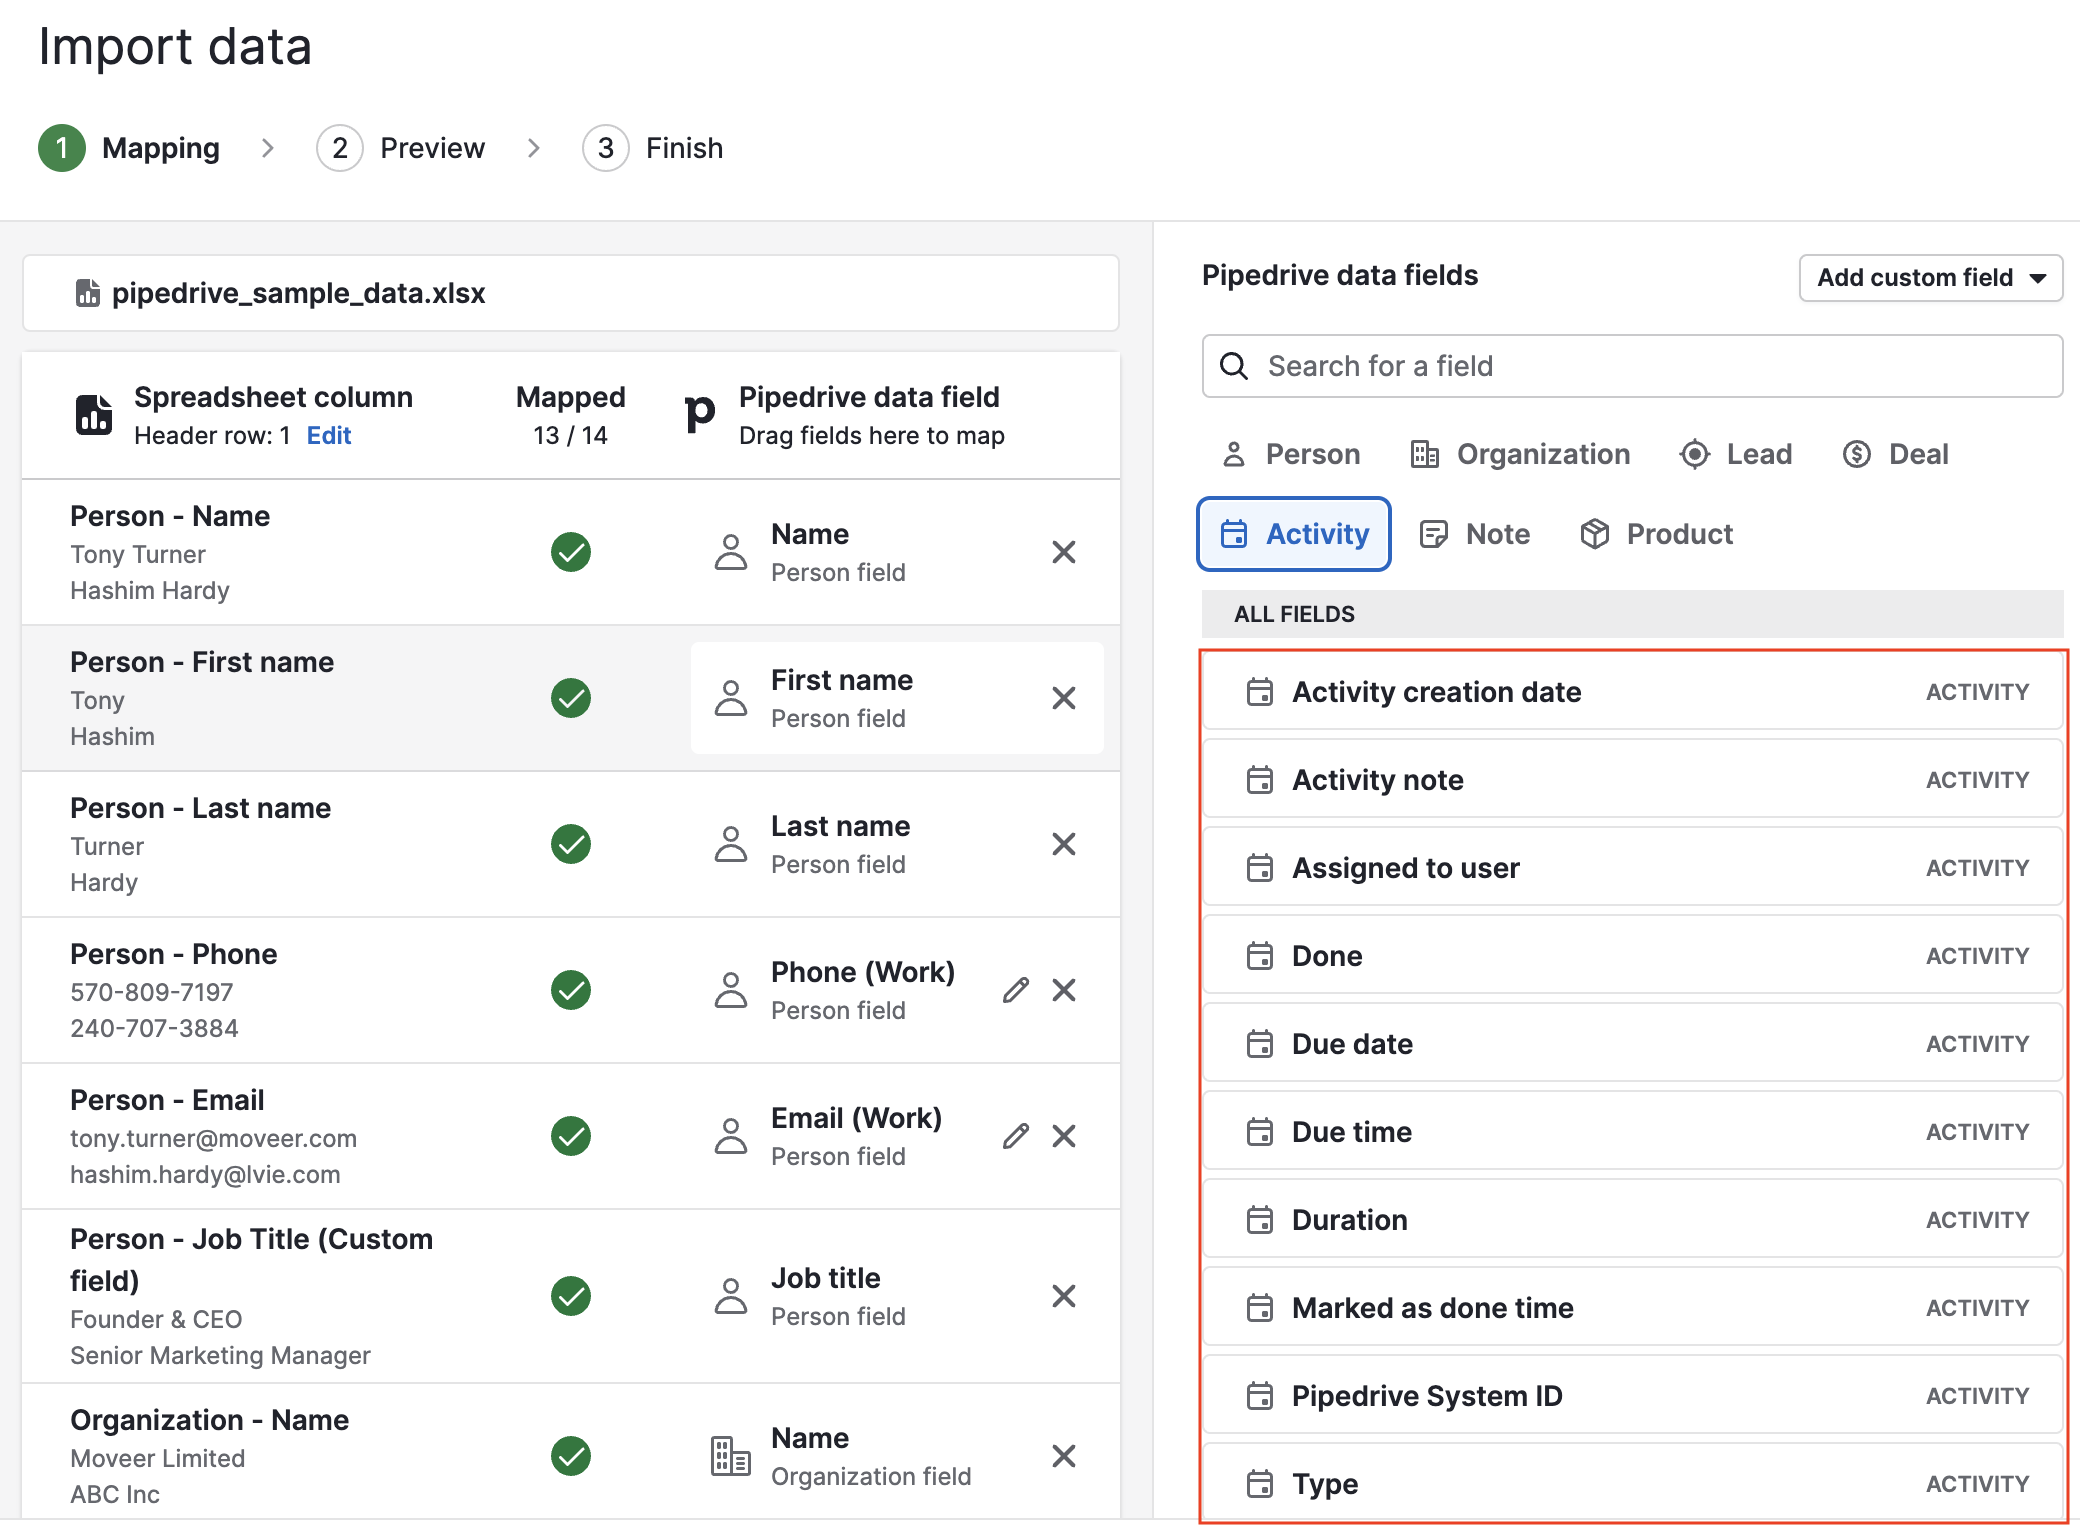Remove the Job title field mapping

pyautogui.click(x=1065, y=1296)
